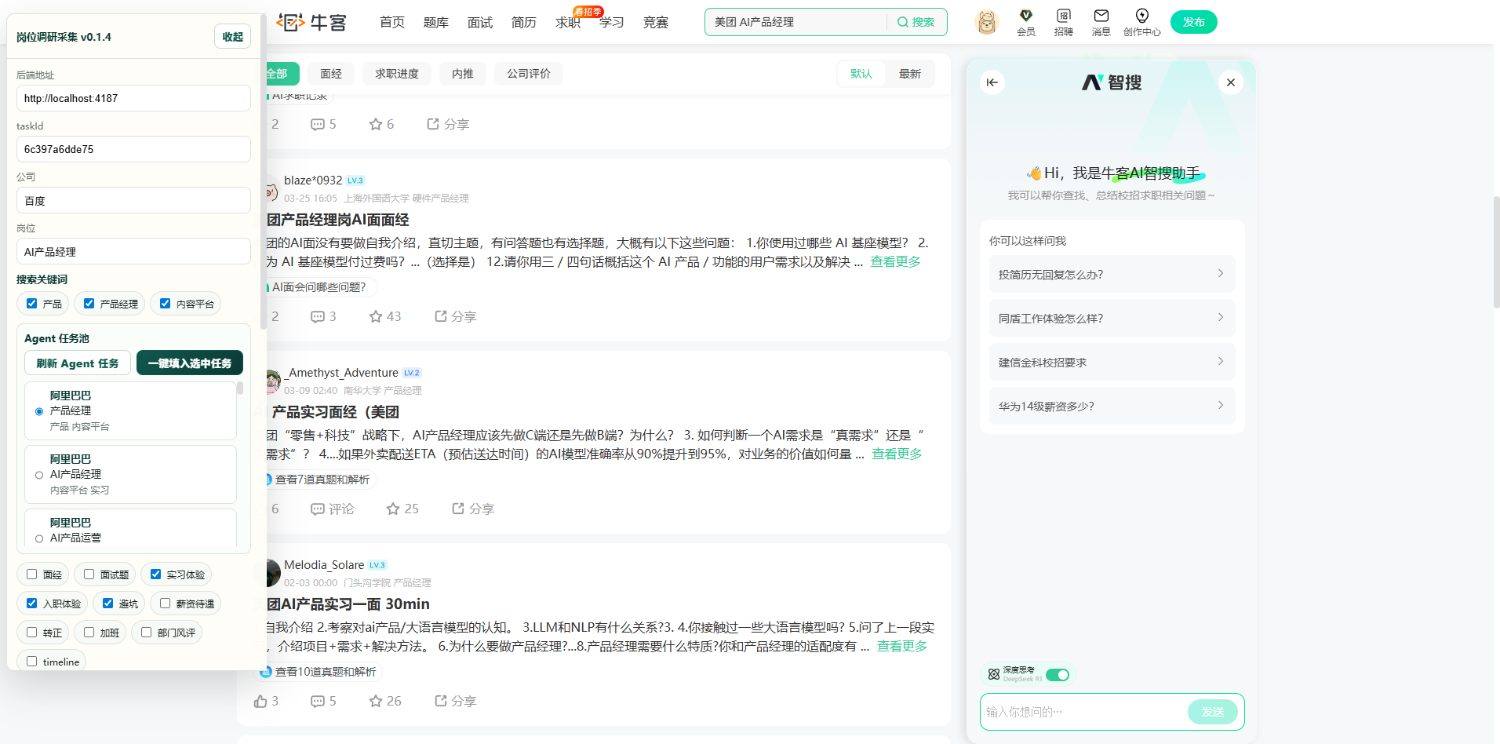Click 刷新 Agent 任务 button
The width and height of the screenshot is (1500, 744).
click(78, 363)
